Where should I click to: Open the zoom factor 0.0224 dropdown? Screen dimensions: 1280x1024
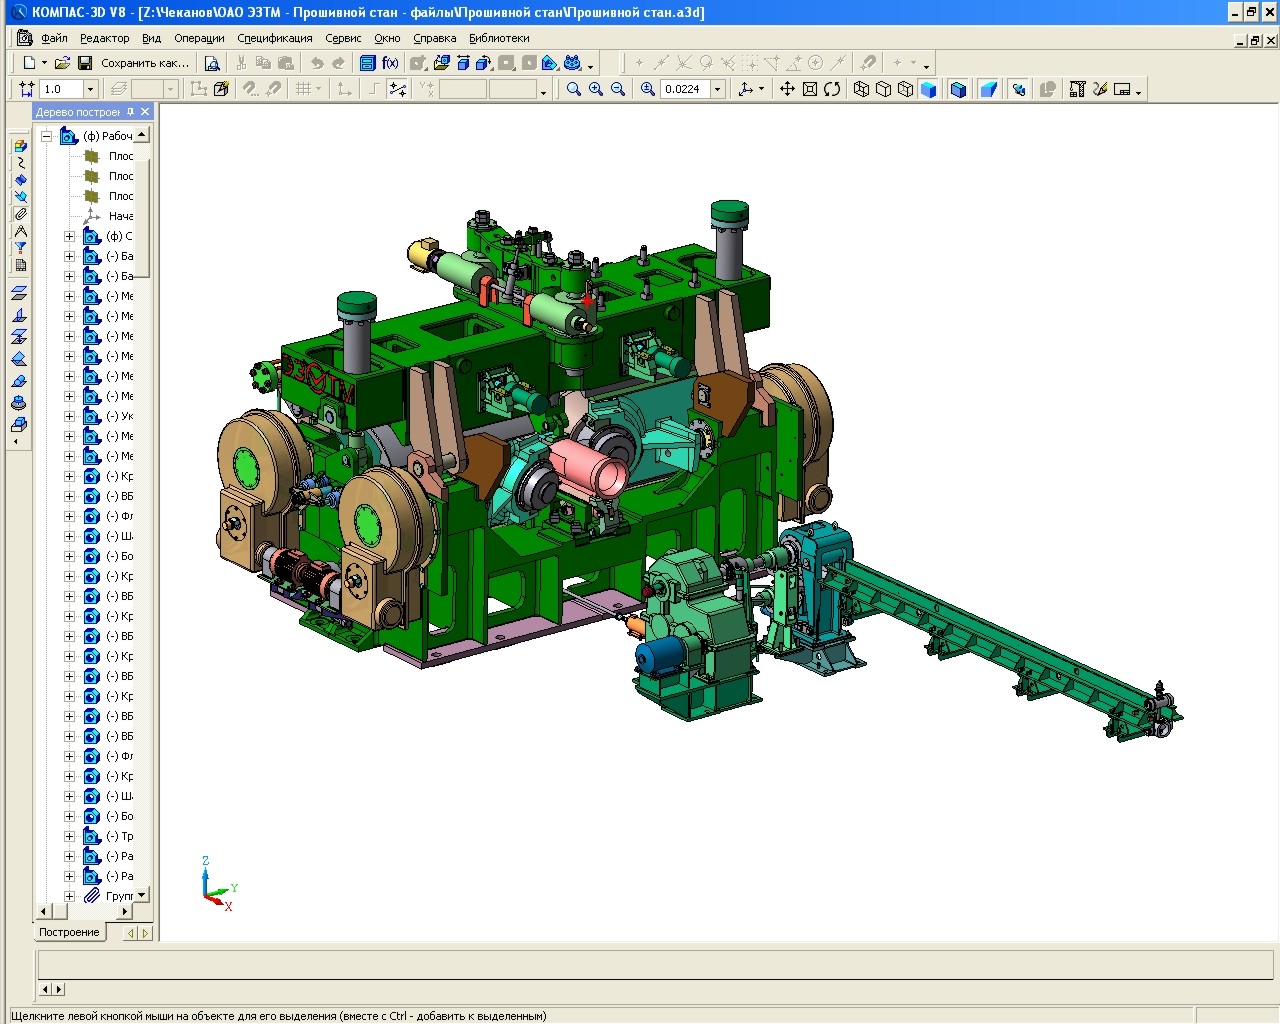pos(717,89)
